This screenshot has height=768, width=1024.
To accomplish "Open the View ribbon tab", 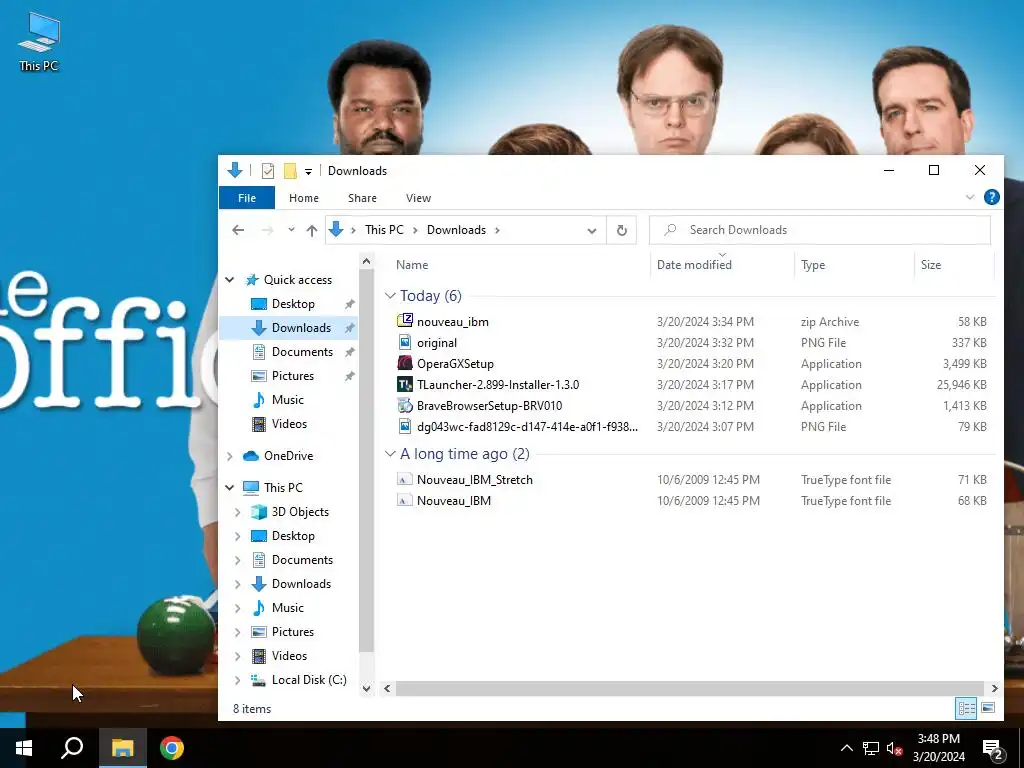I will 418,198.
